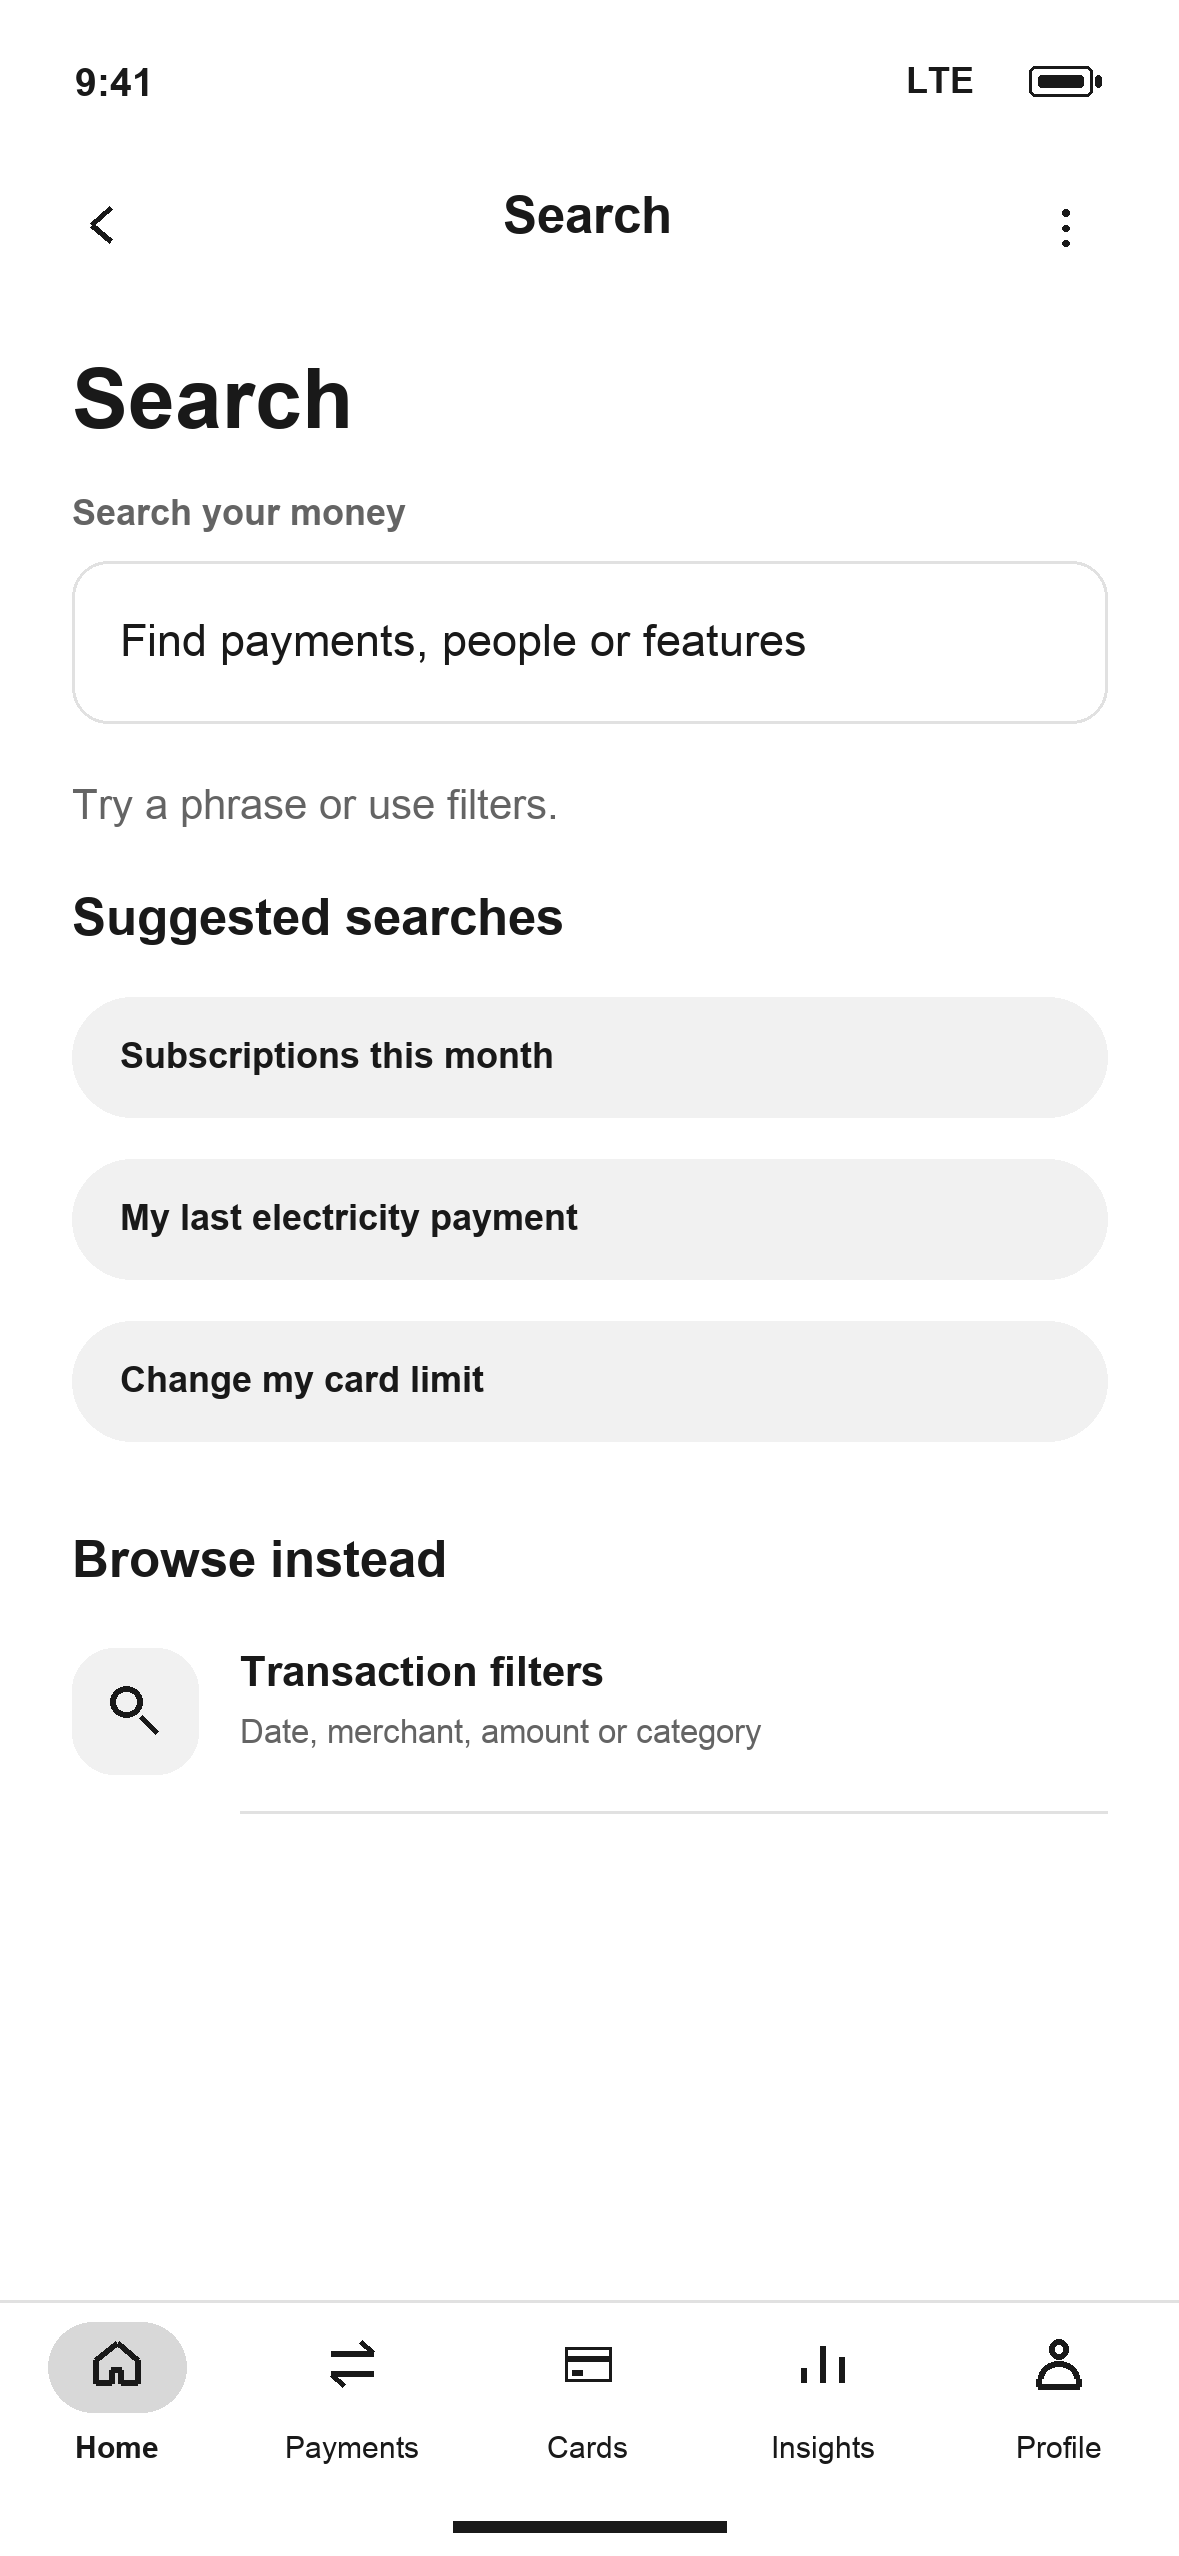Switch to the Insights tab label
Image resolution: width=1179 pixels, height=2556 pixels.
(x=823, y=2448)
